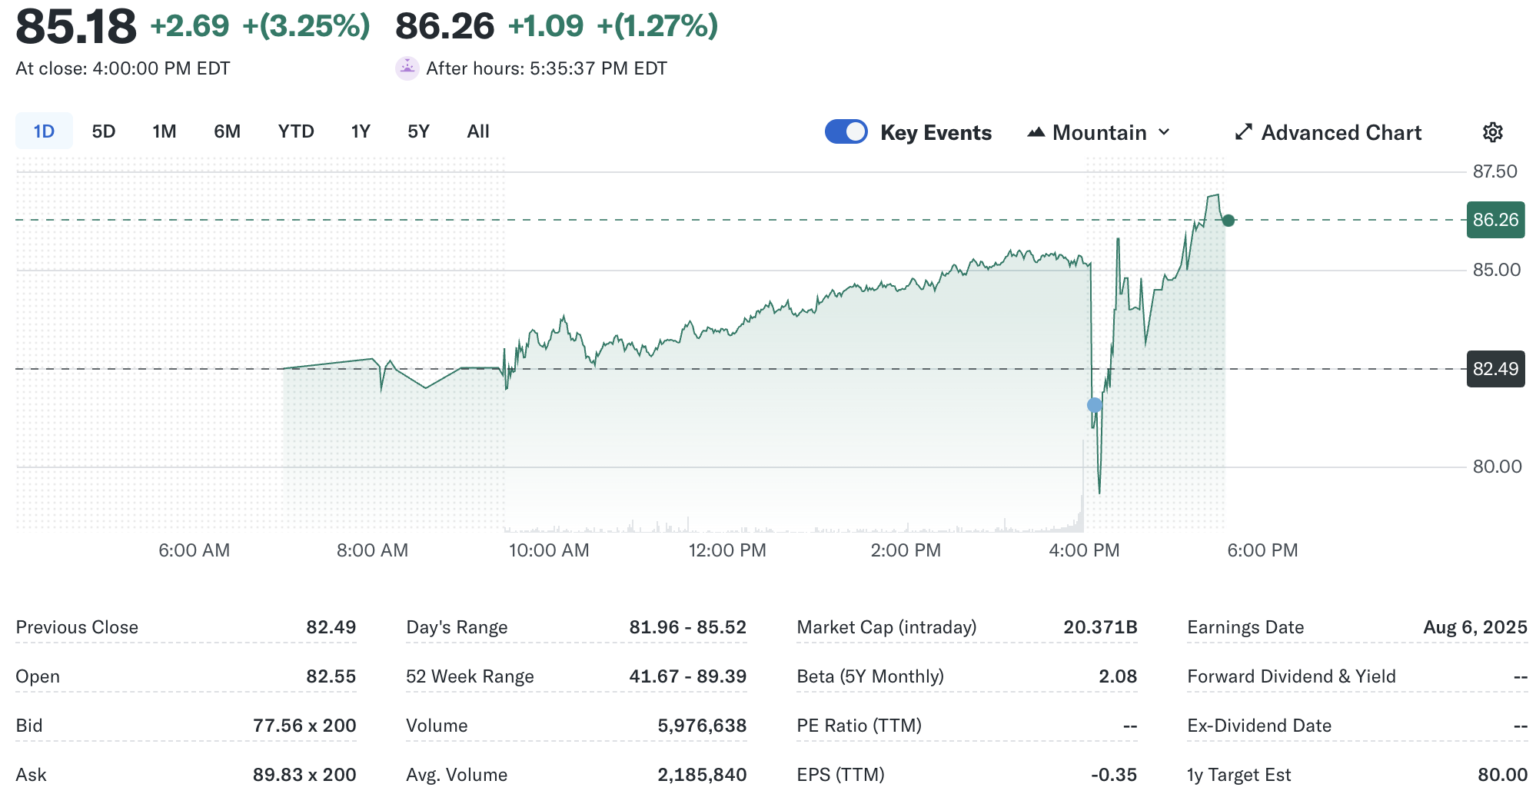Viewport: 1536px width, 804px height.
Task: Expand the Mountain chart style dropdown chevron
Action: coord(1164,132)
